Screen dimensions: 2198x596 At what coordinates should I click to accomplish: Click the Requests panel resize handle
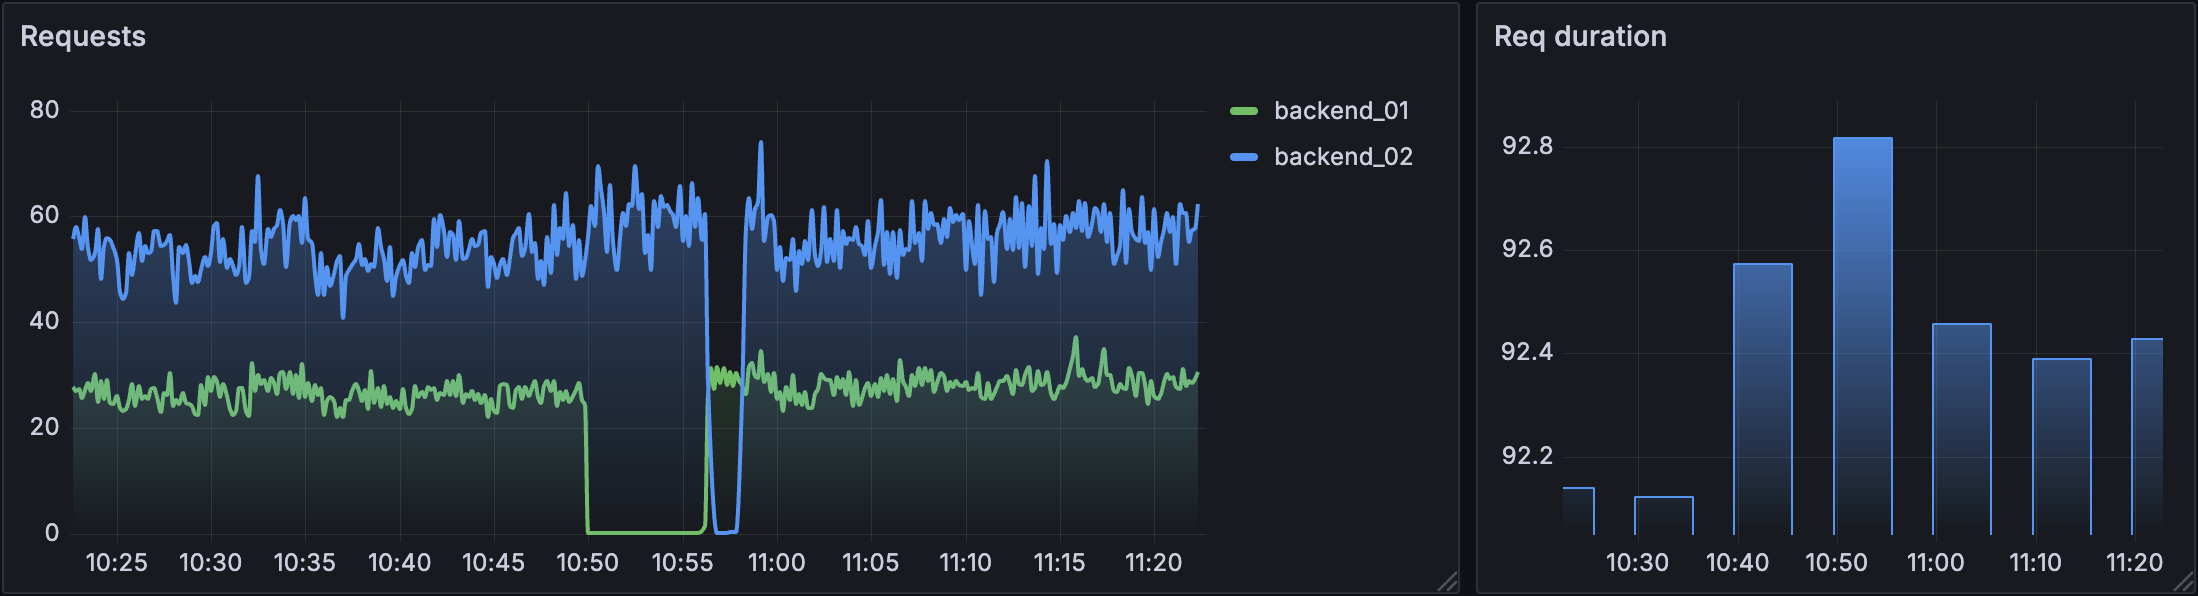click(1447, 582)
